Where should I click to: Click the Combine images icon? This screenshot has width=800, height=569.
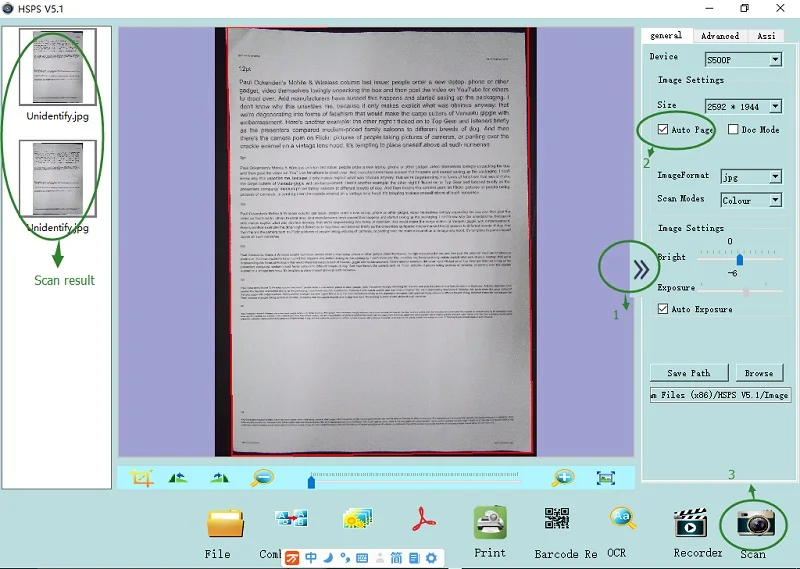click(x=291, y=518)
